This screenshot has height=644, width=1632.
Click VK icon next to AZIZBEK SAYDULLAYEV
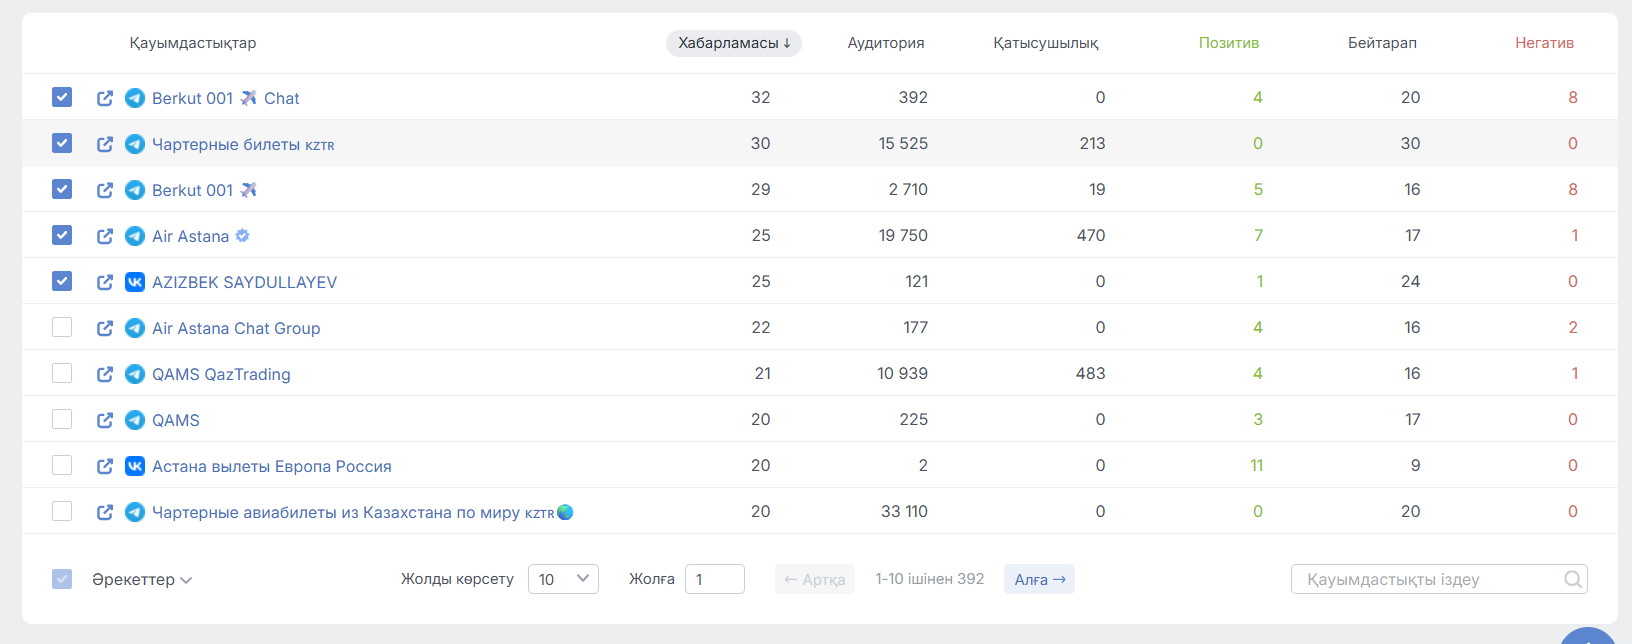tap(135, 282)
